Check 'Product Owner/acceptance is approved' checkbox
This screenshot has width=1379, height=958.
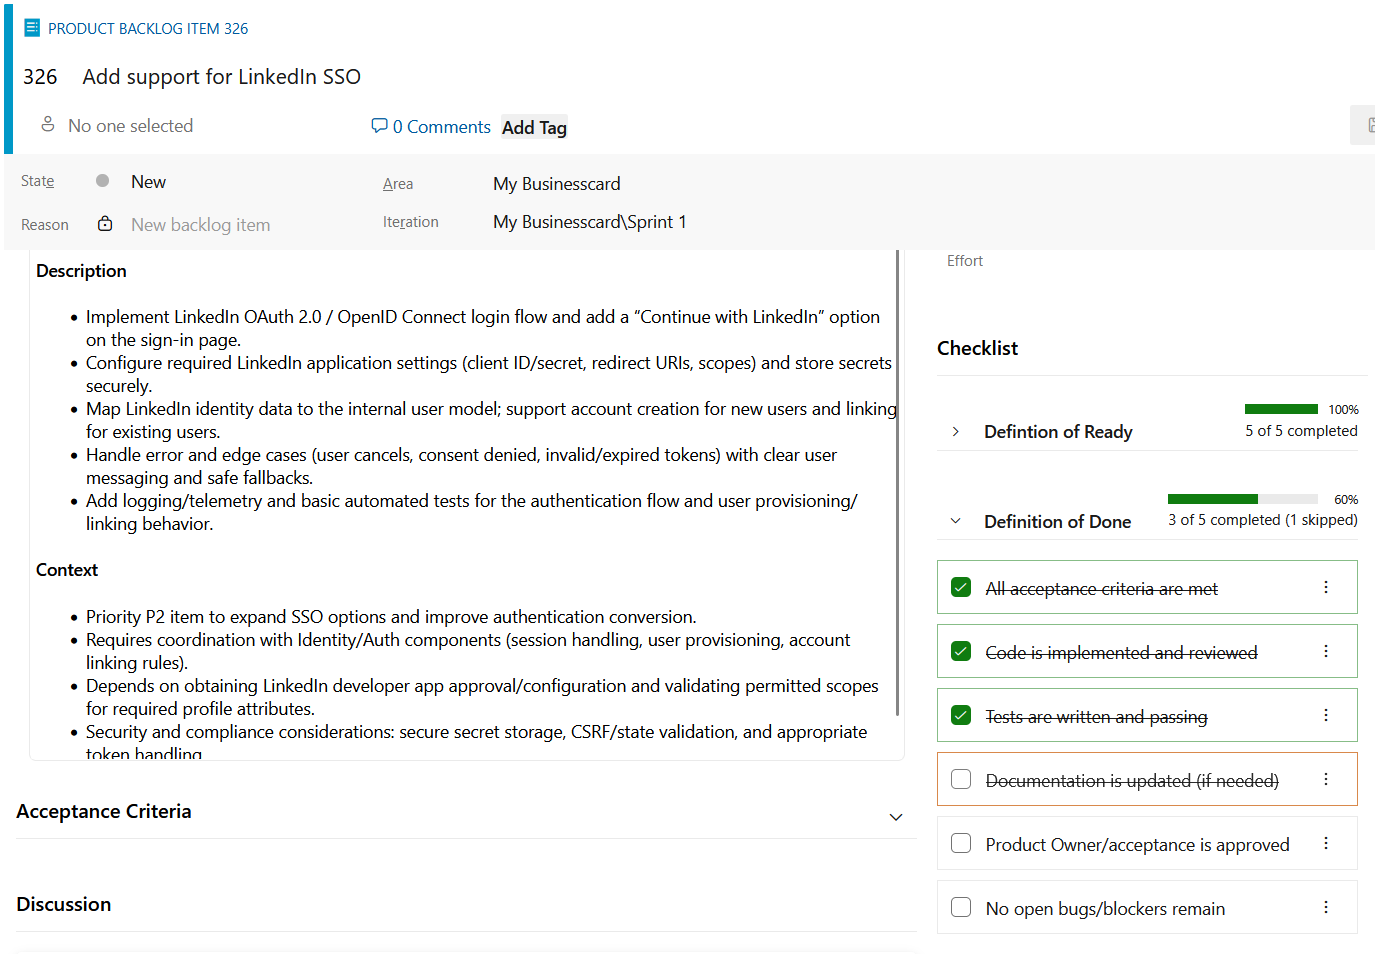961,843
